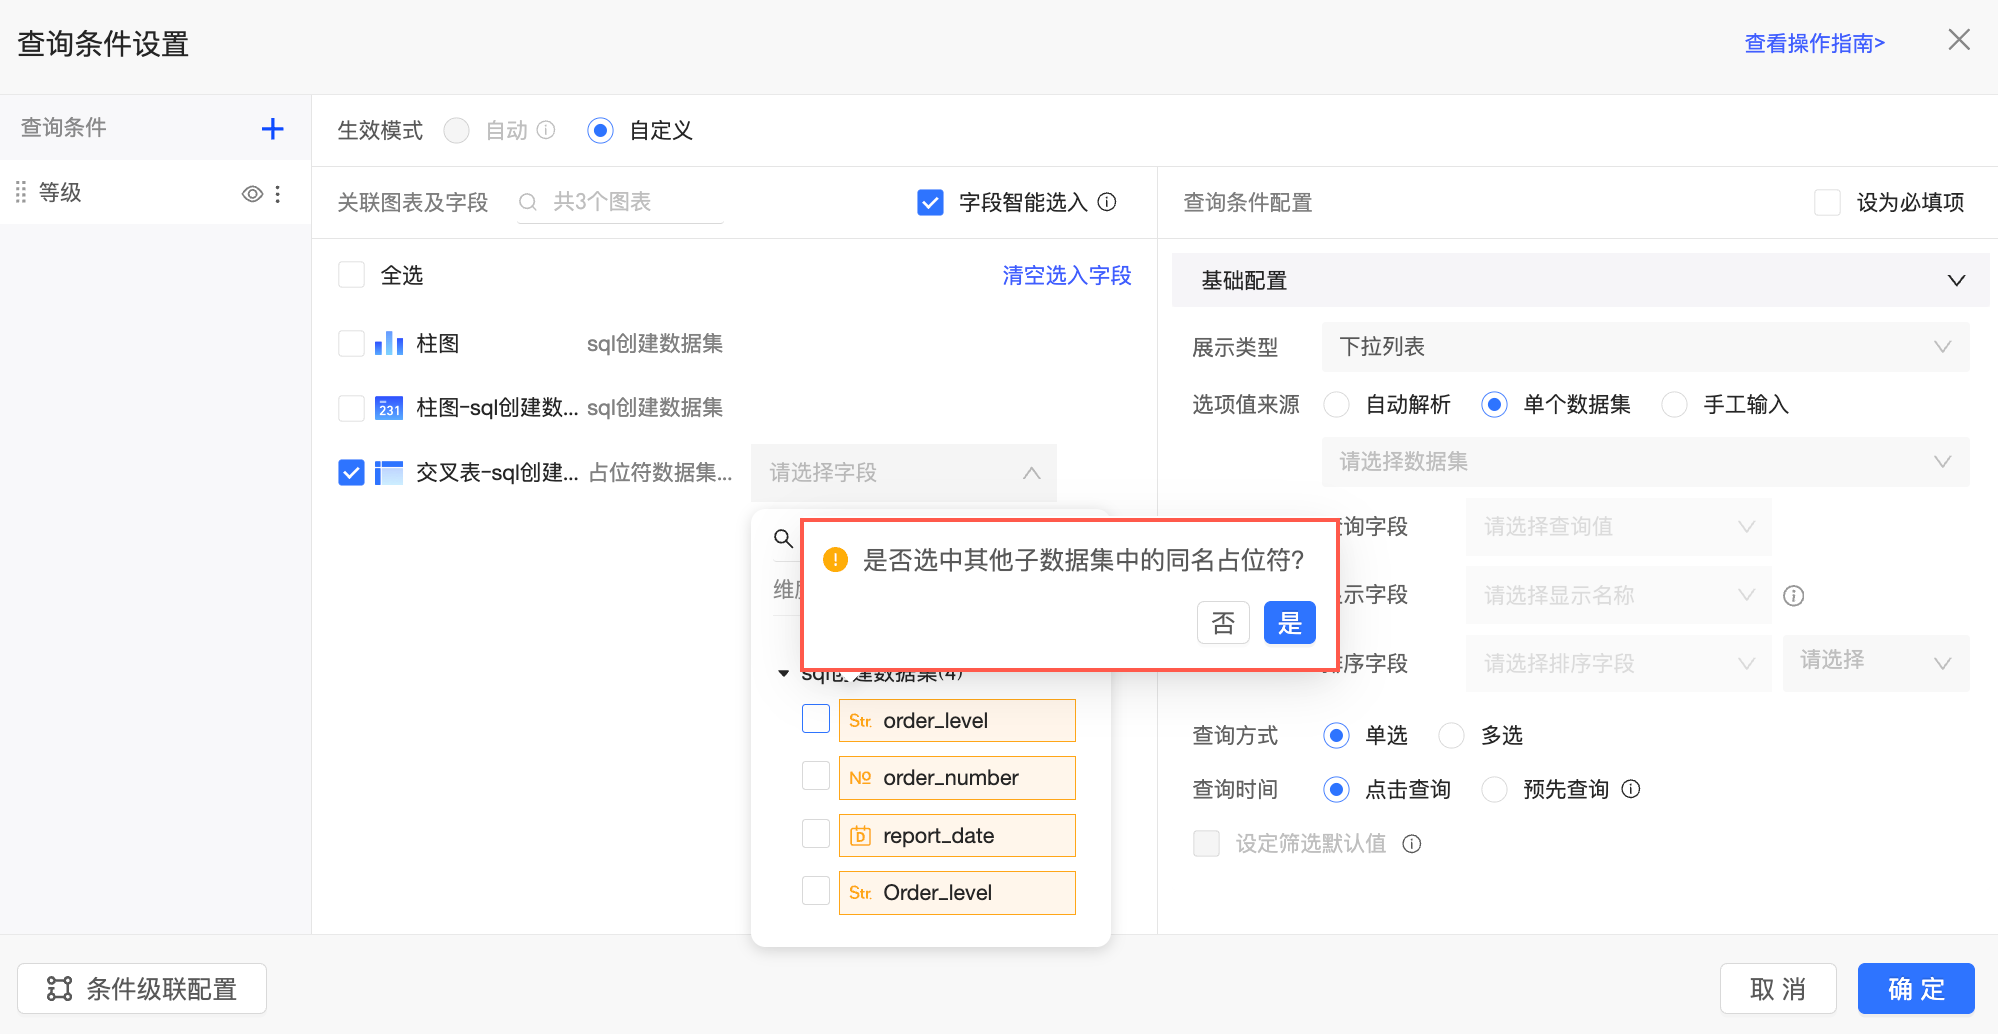The height and width of the screenshot is (1034, 1998).
Task: Click info icon beside 预先查询
Action: (1631, 789)
